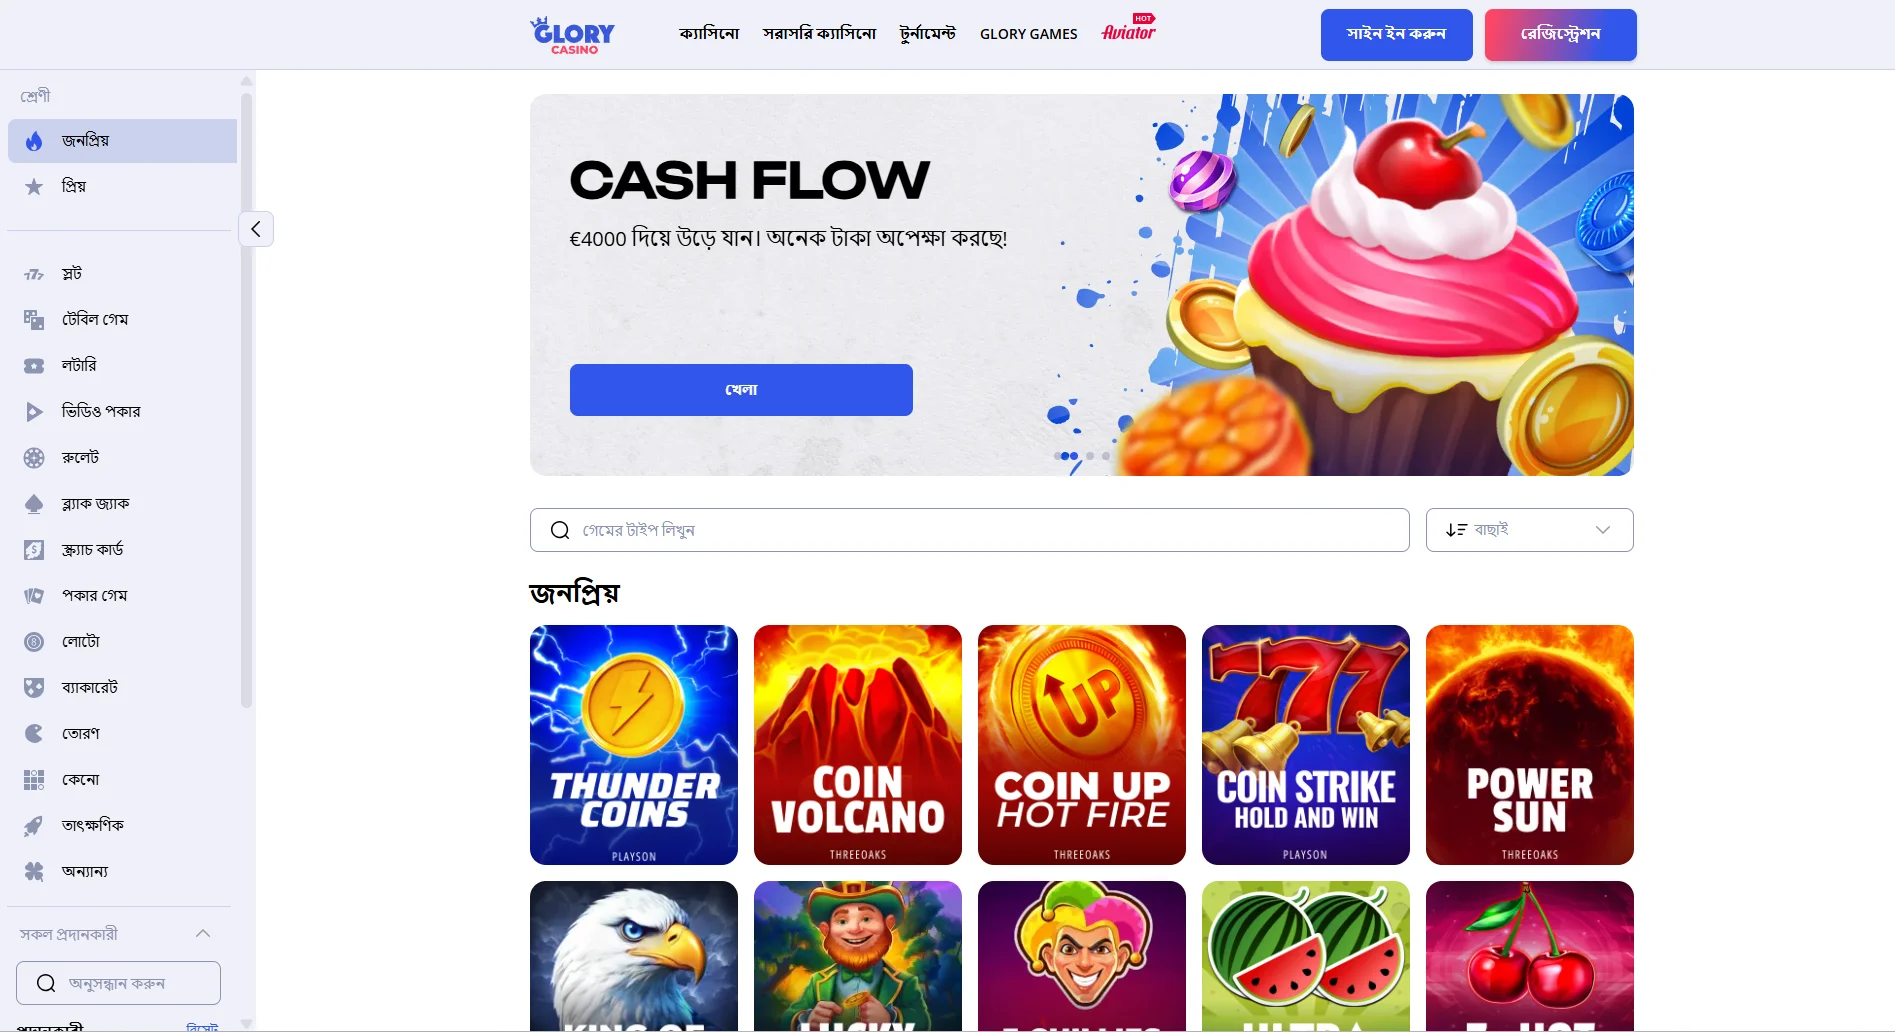
Task: Click the খেলা play button on banner
Action: click(x=741, y=390)
